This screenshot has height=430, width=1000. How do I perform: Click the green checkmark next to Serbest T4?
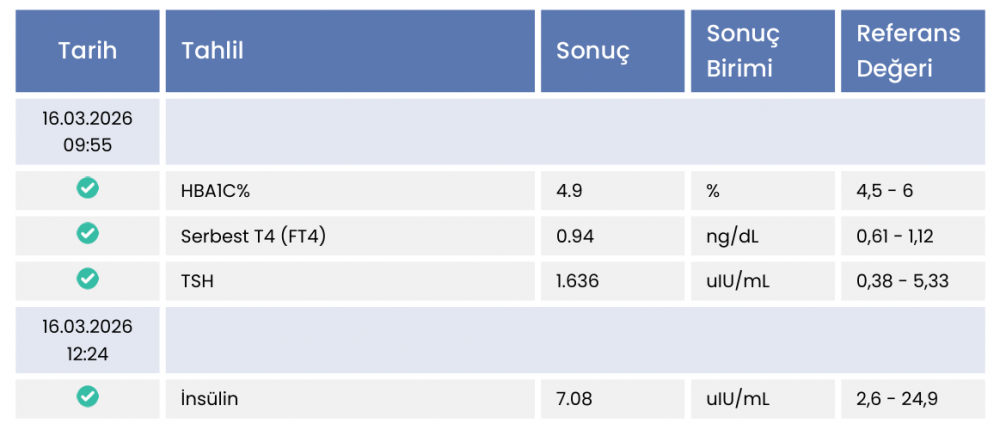pyautogui.click(x=88, y=234)
